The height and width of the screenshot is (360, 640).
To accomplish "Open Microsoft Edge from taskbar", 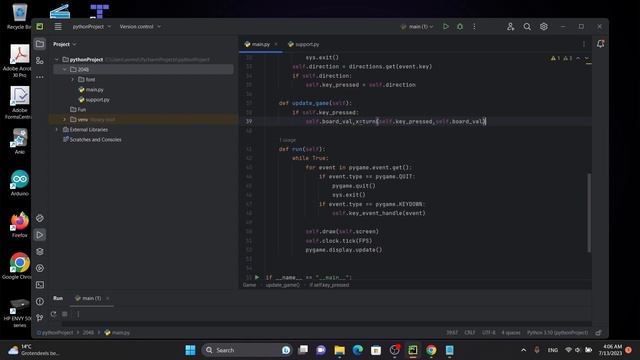I will [358, 350].
